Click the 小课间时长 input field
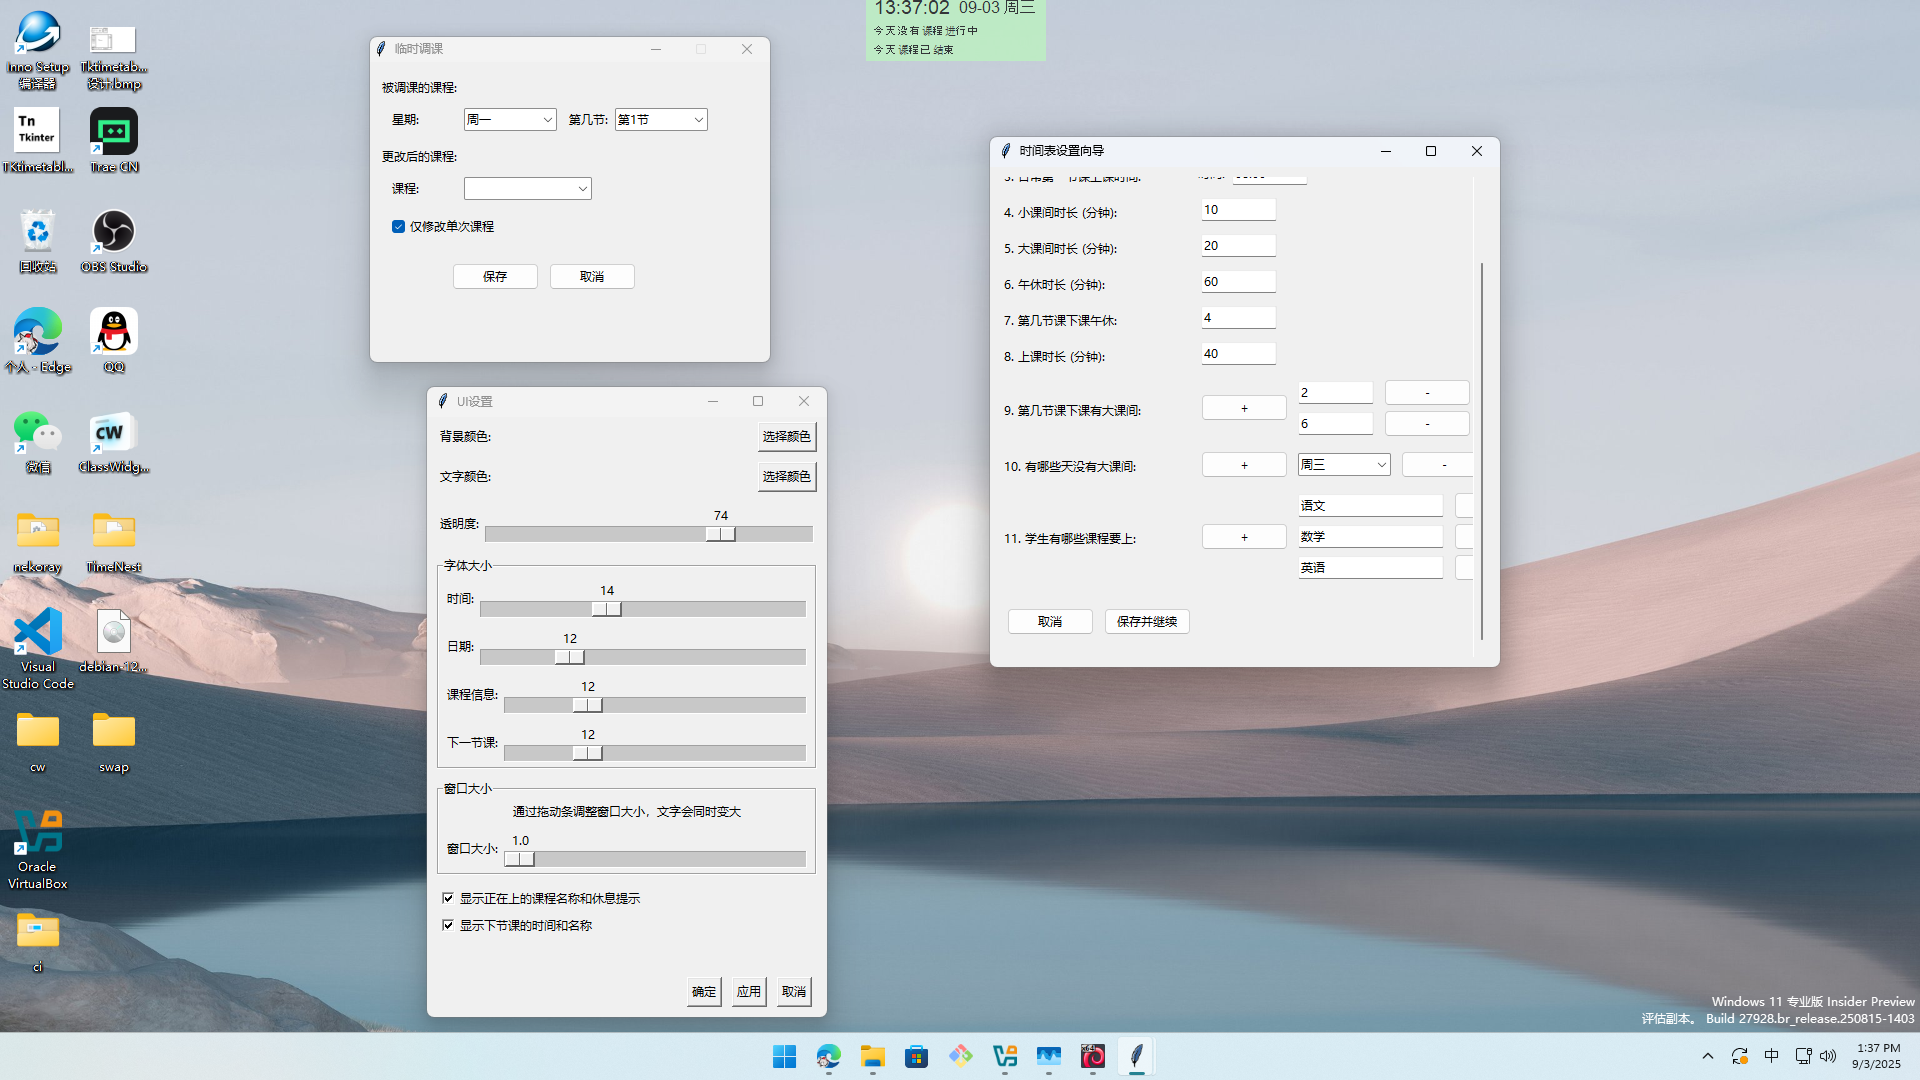Image resolution: width=1920 pixels, height=1080 pixels. [x=1239, y=210]
